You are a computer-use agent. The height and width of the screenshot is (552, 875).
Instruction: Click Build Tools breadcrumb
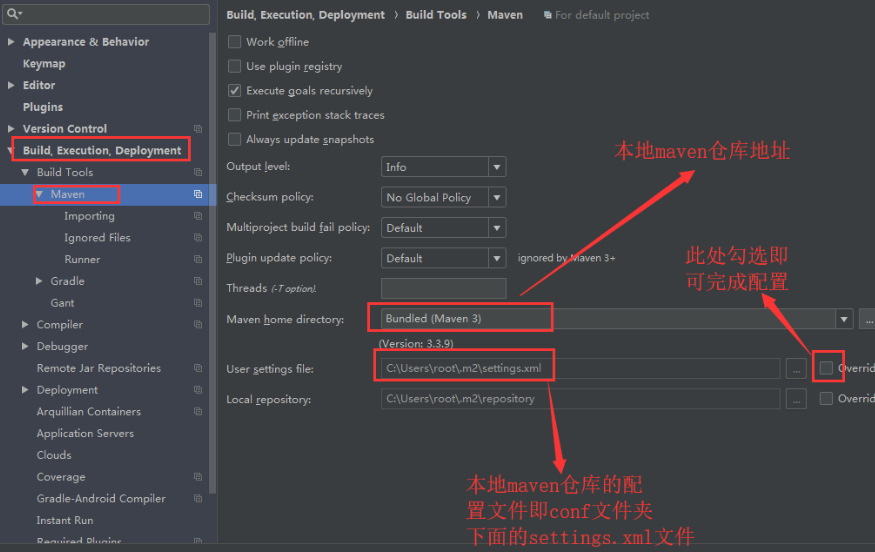coord(436,15)
